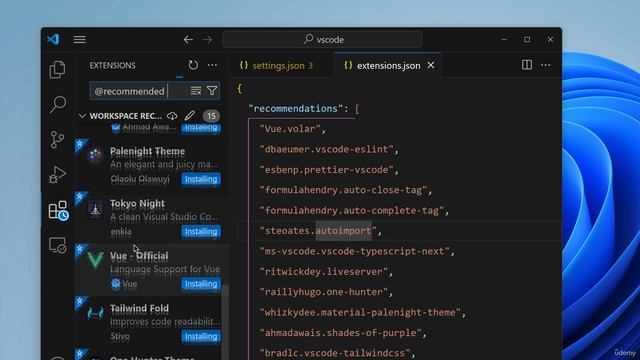Install all workspace recommended extensions cloud icon
Screen dimensions: 640x360
point(172,116)
